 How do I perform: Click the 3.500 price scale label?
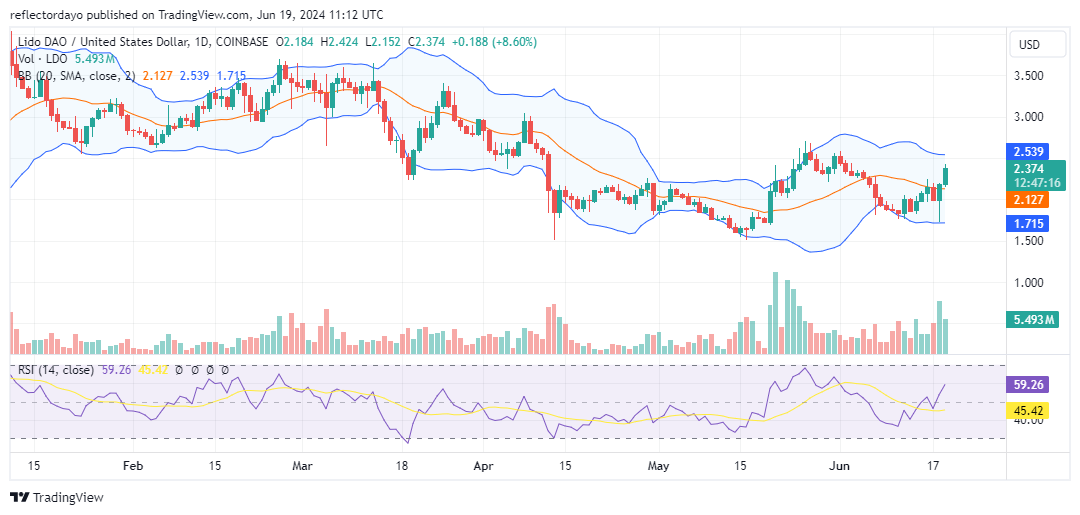click(x=1030, y=76)
